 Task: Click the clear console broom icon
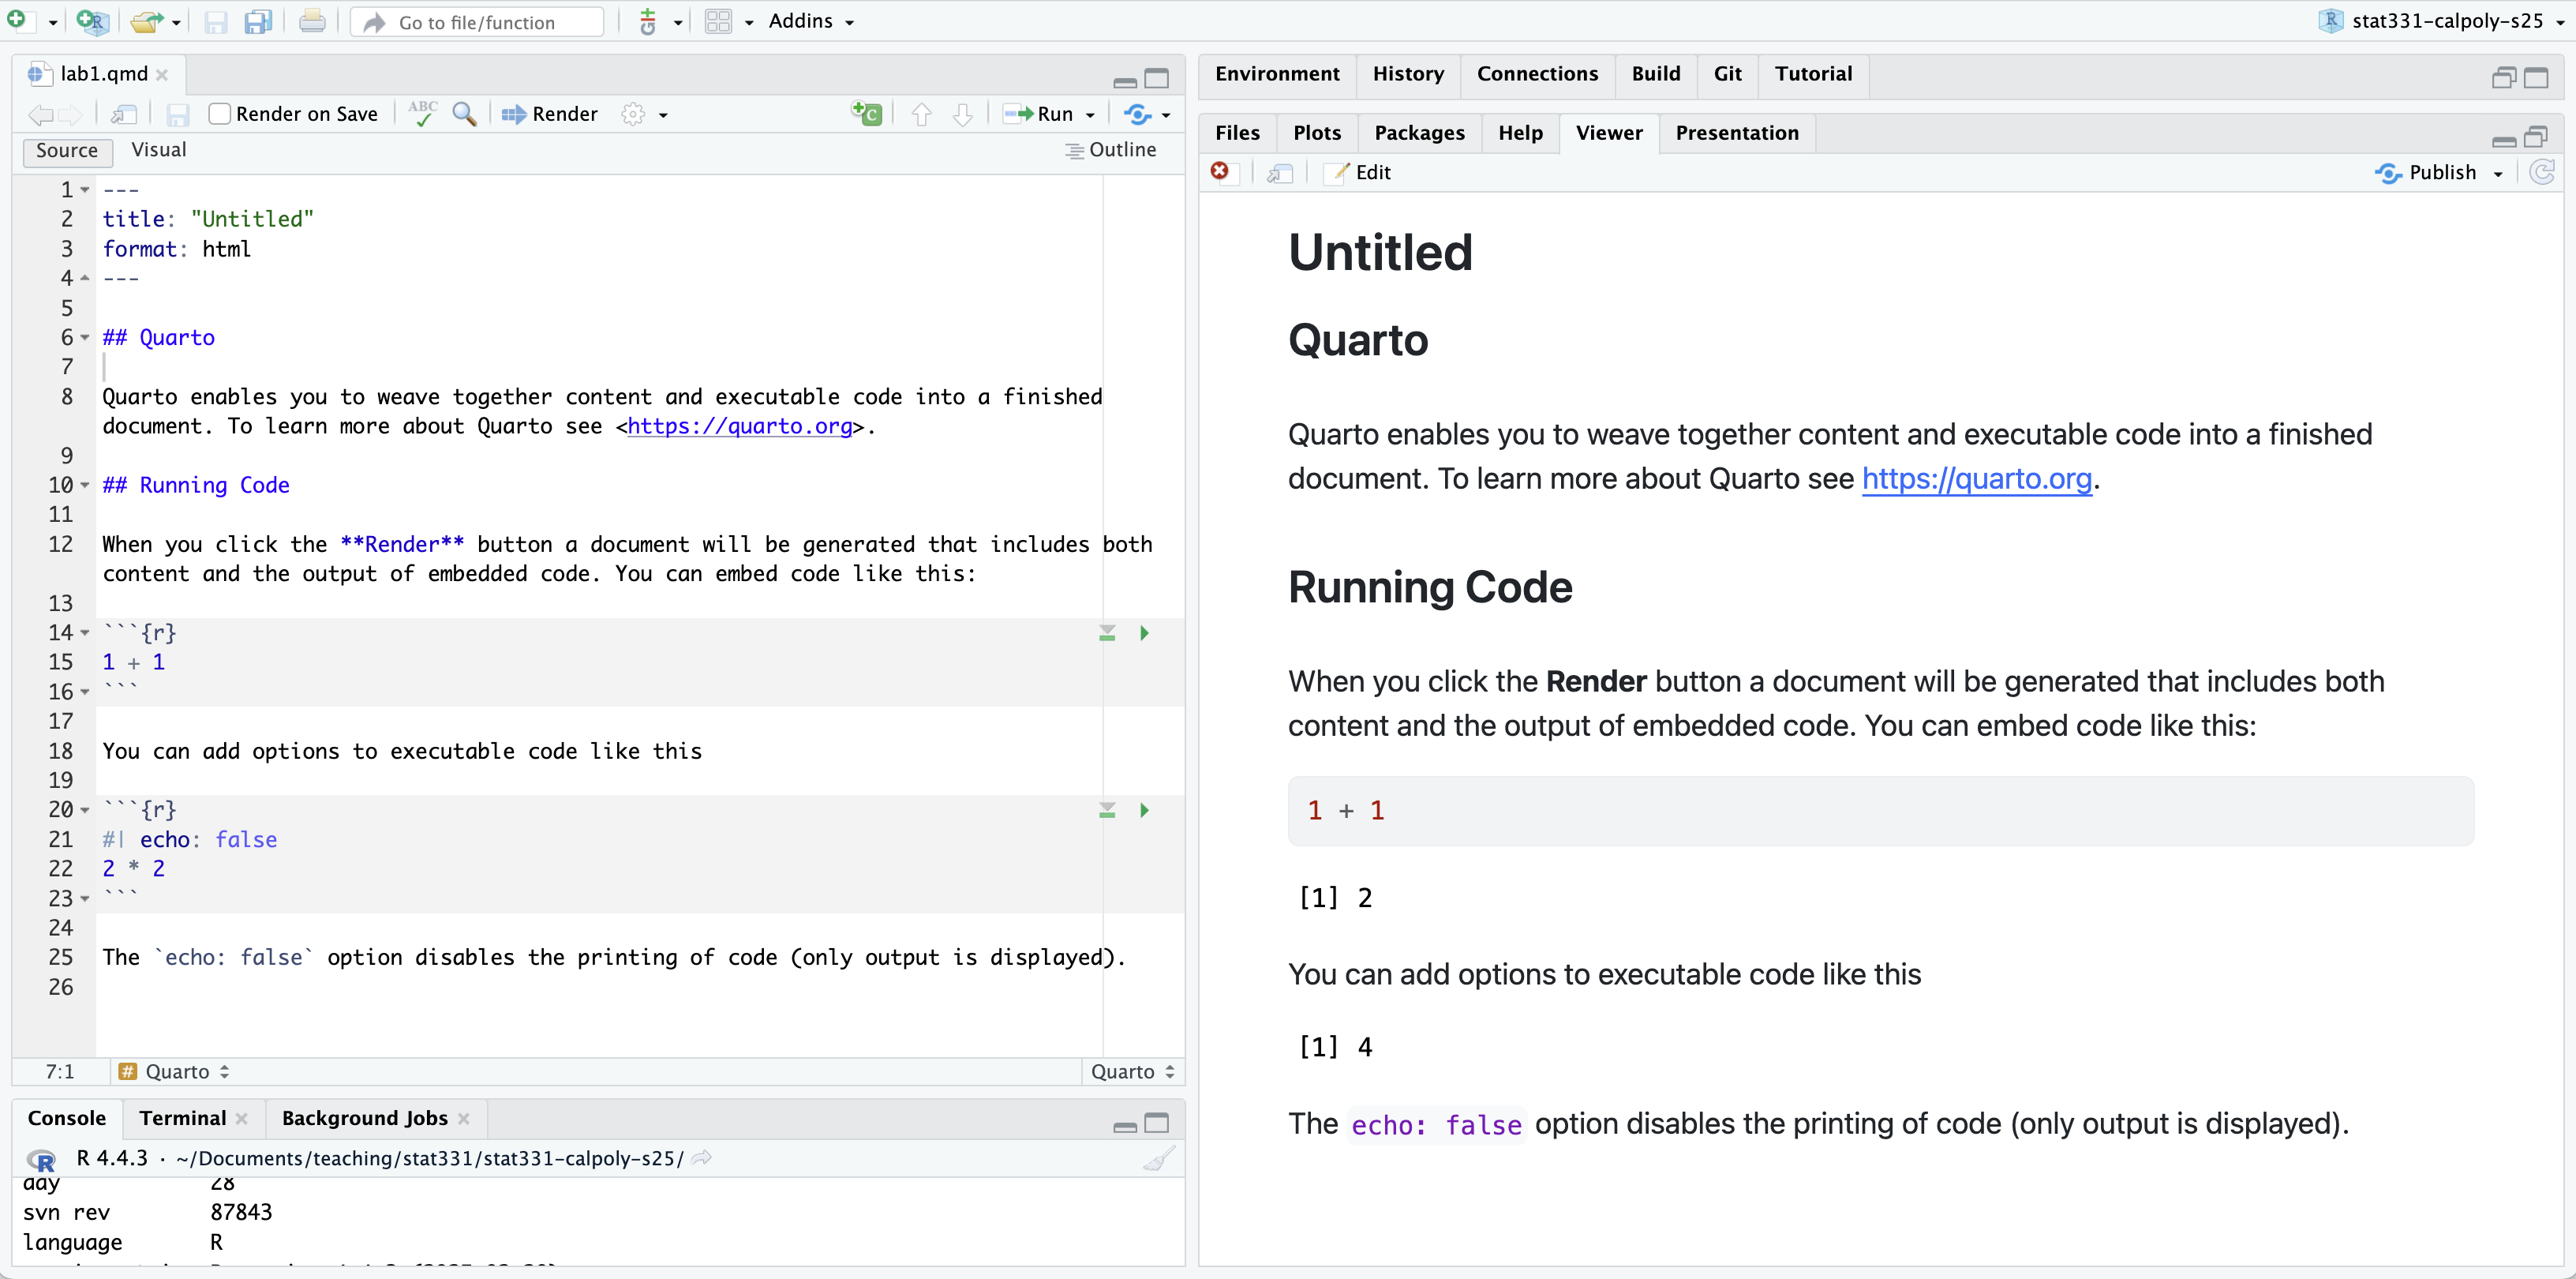click(x=1158, y=1159)
